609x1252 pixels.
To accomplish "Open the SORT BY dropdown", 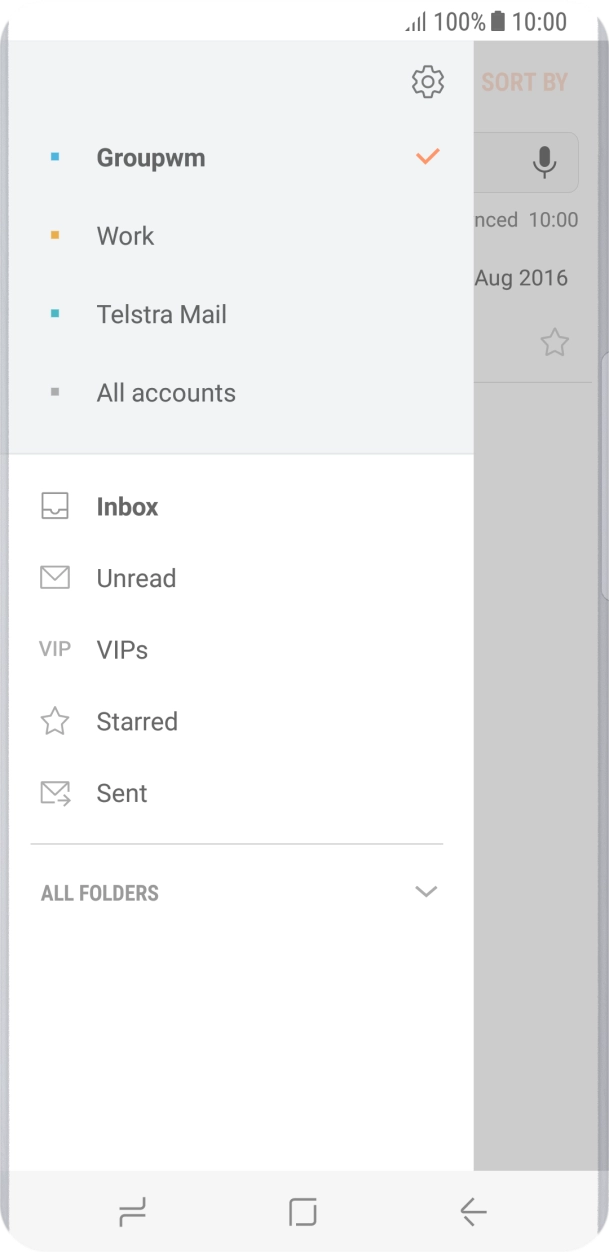I will pos(524,81).
